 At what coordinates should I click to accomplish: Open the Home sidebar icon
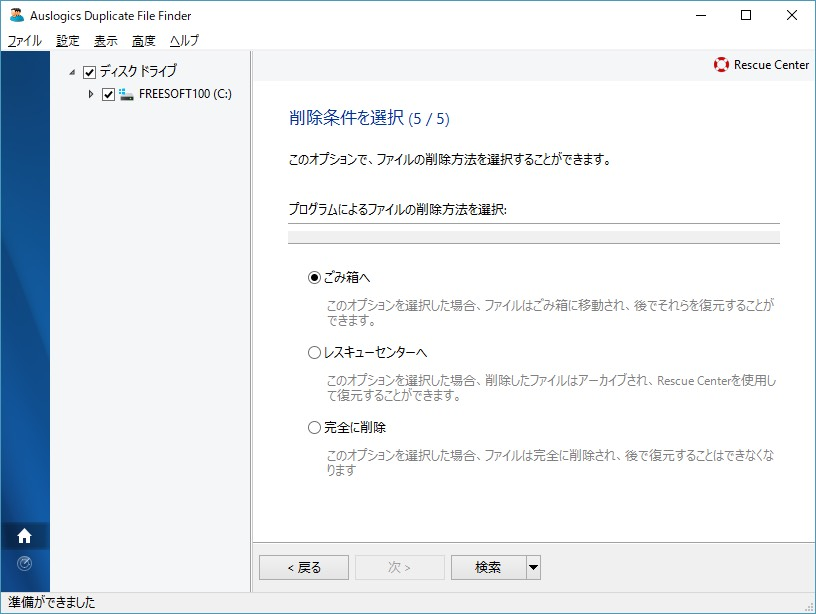click(x=24, y=536)
